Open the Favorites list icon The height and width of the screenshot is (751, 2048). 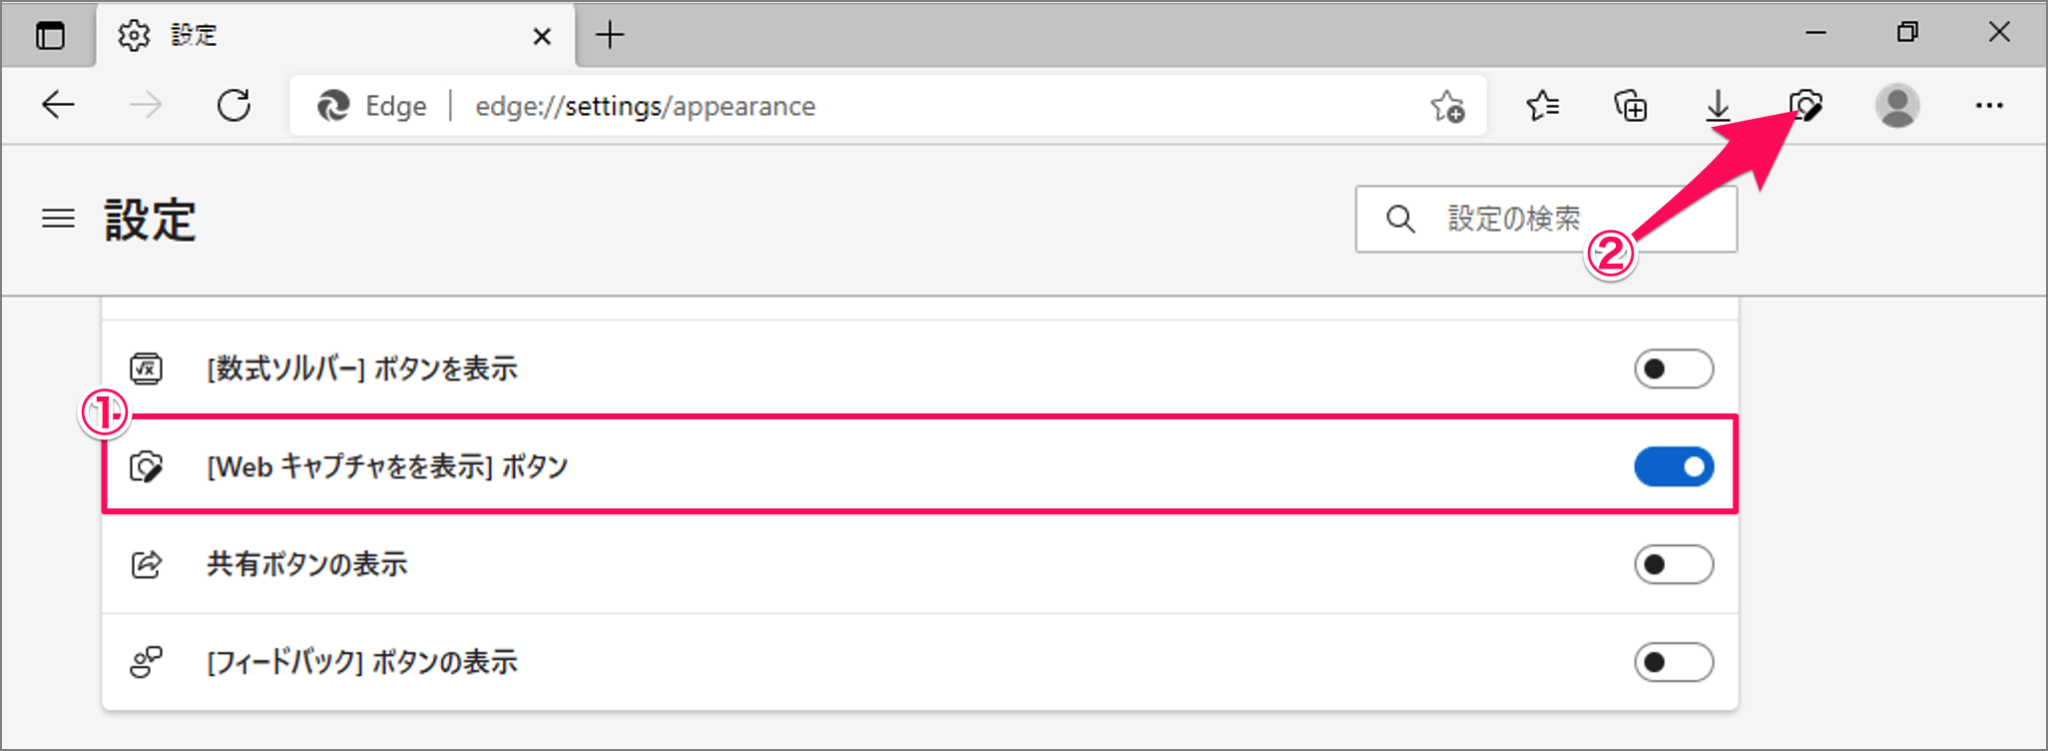pyautogui.click(x=1543, y=105)
